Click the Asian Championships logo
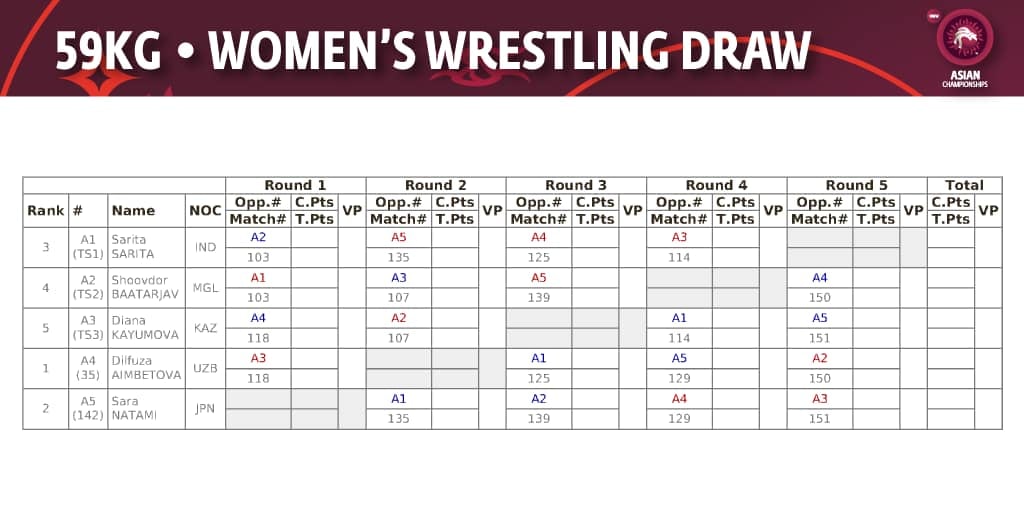 964,48
